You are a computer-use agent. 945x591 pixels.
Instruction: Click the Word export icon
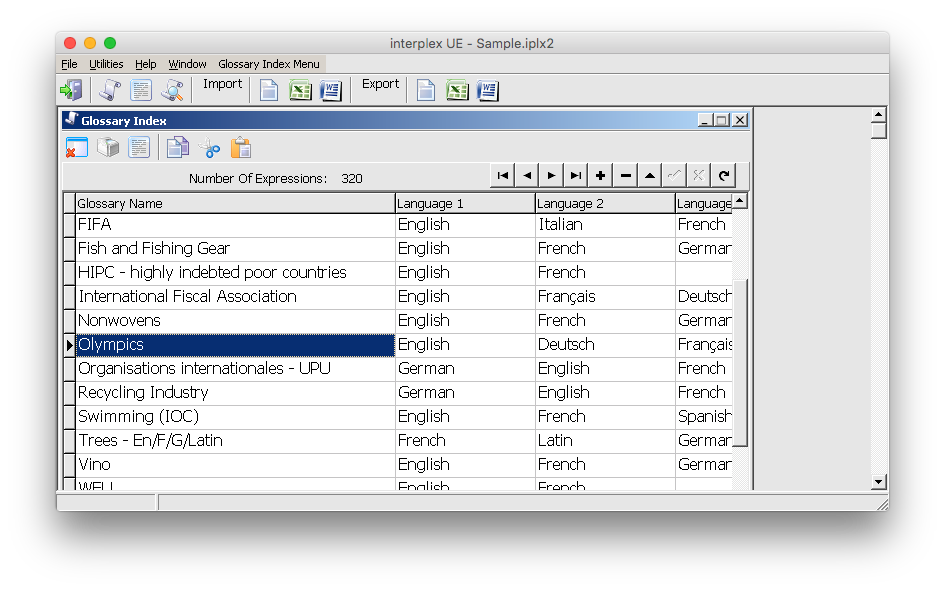pyautogui.click(x=488, y=90)
